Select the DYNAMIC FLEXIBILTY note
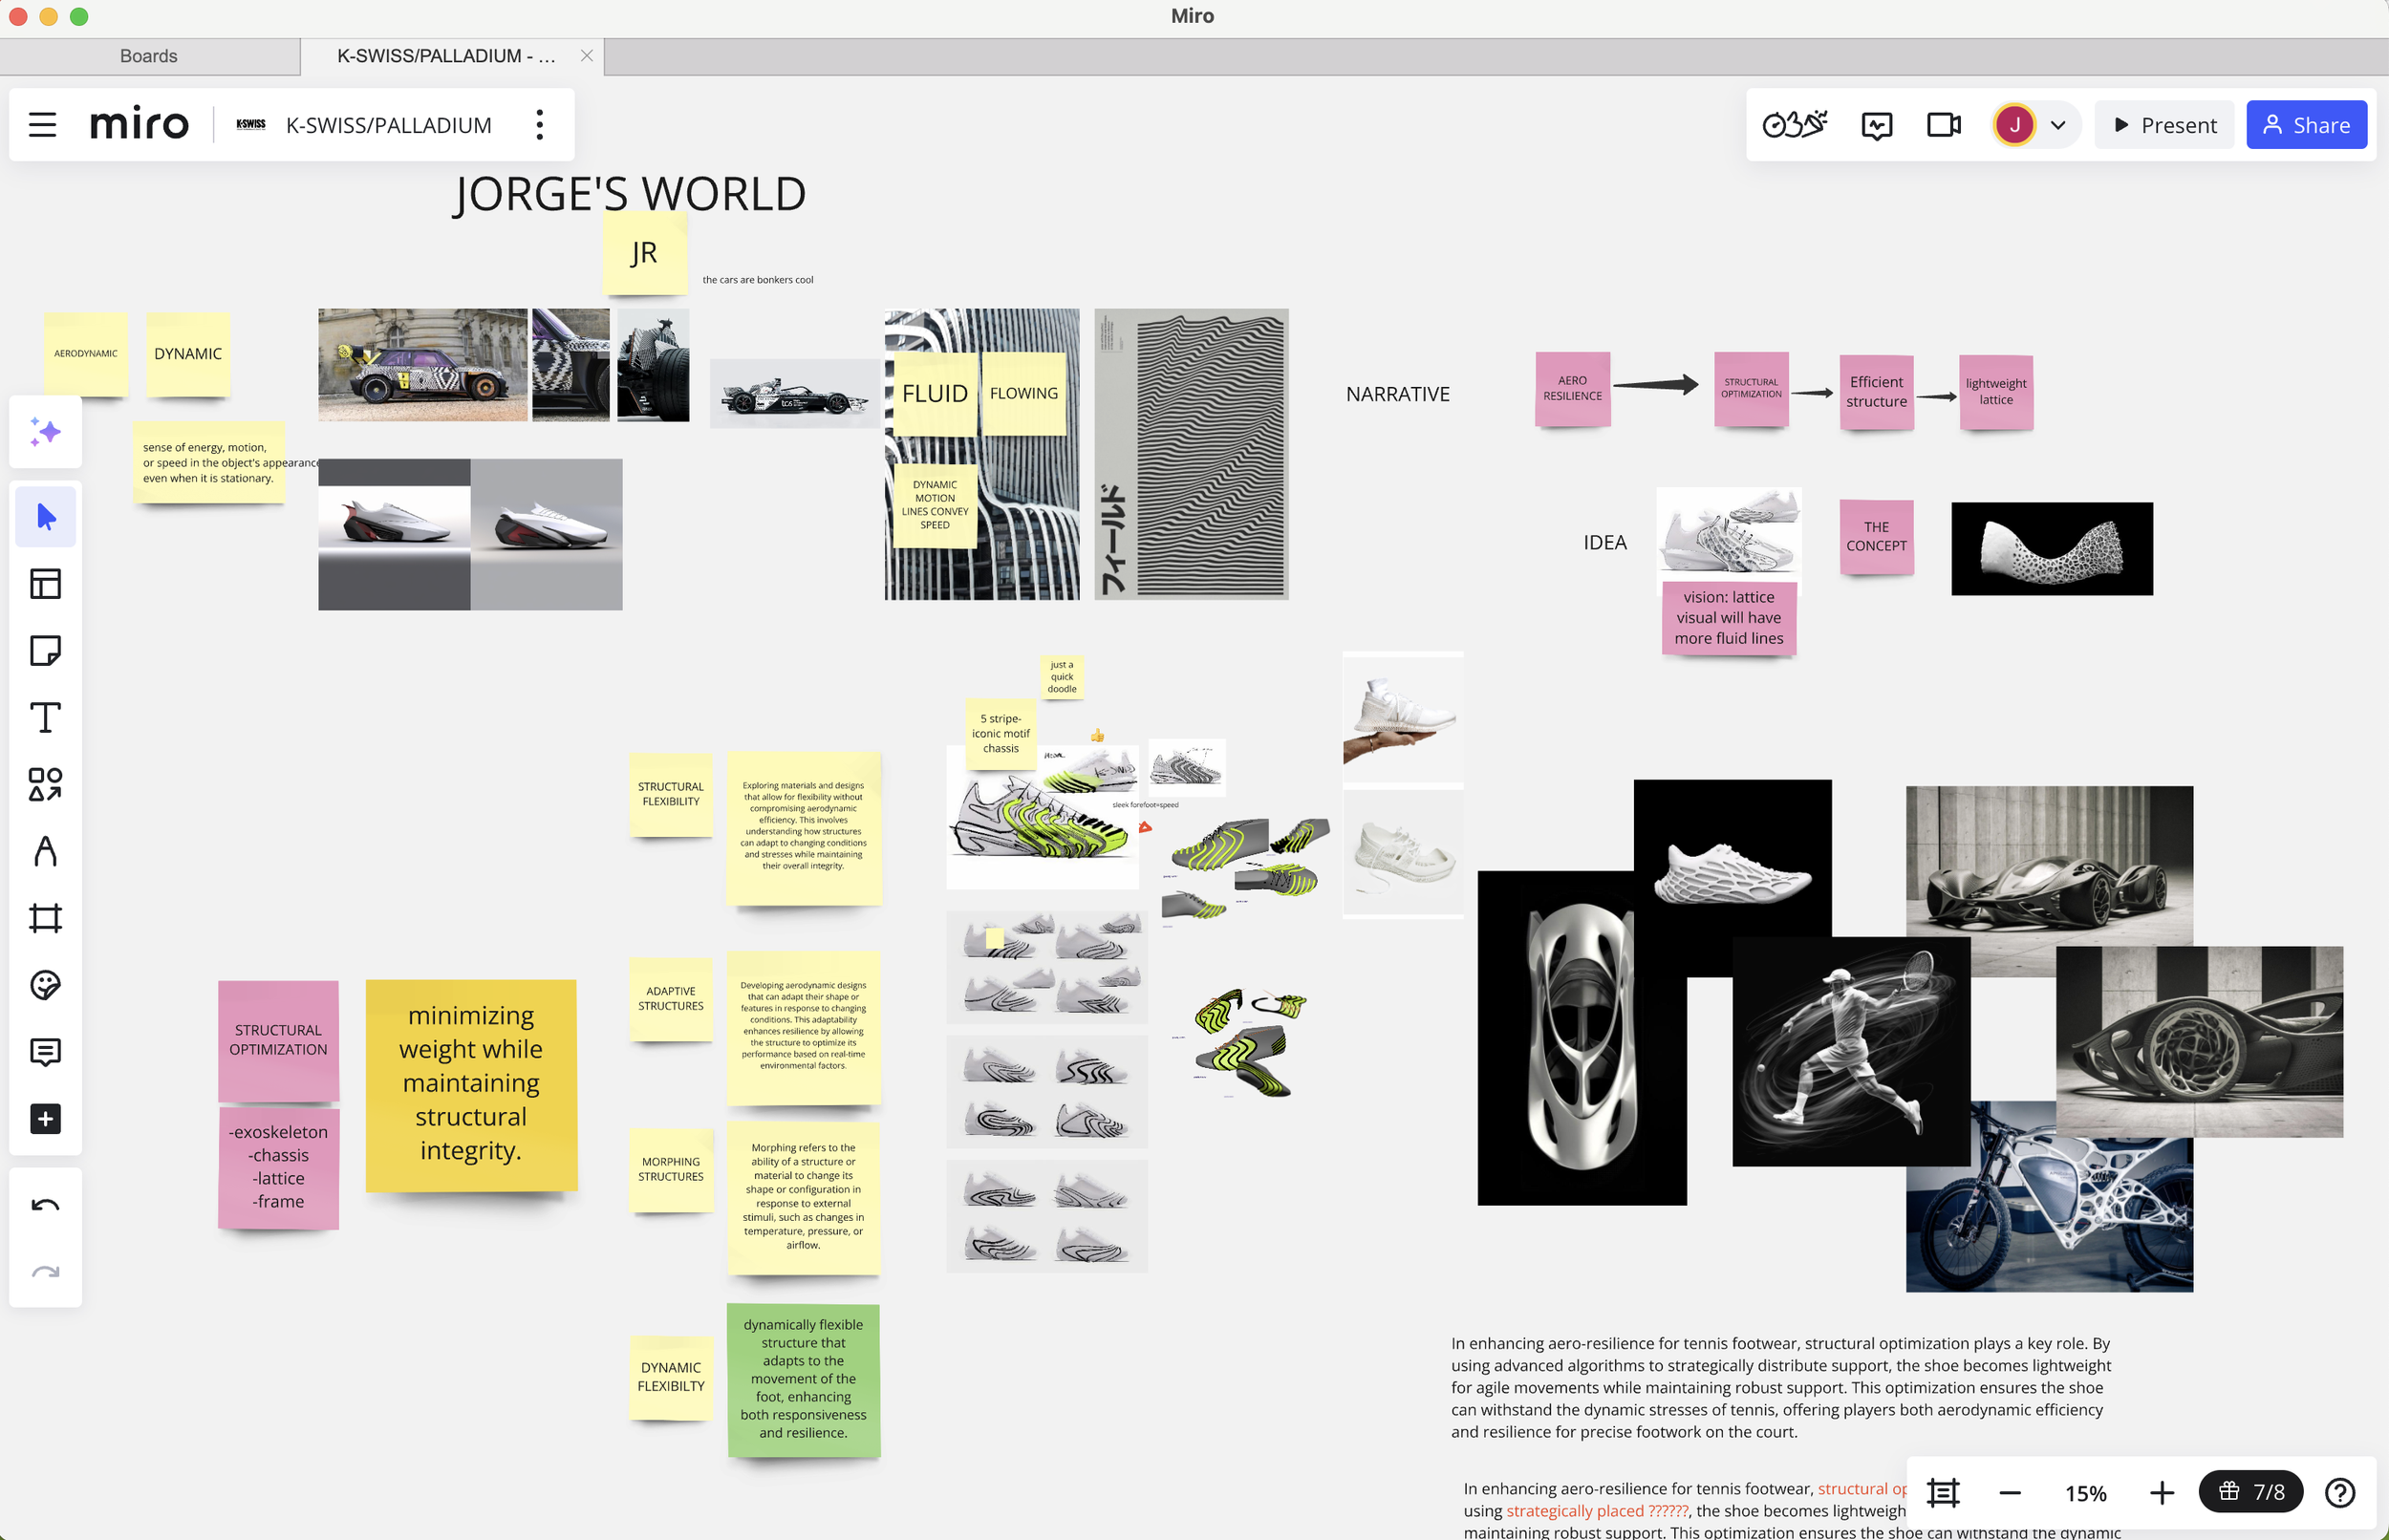The height and width of the screenshot is (1540, 2389). pos(671,1378)
